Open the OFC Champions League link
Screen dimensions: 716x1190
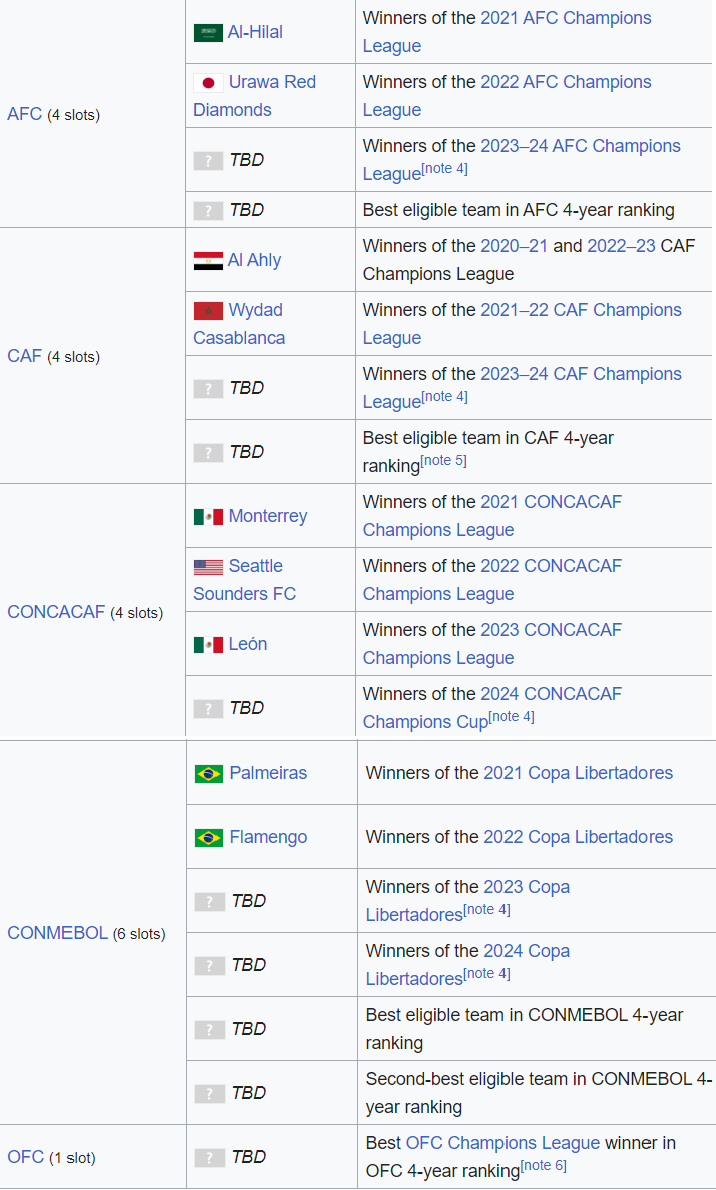(503, 1142)
